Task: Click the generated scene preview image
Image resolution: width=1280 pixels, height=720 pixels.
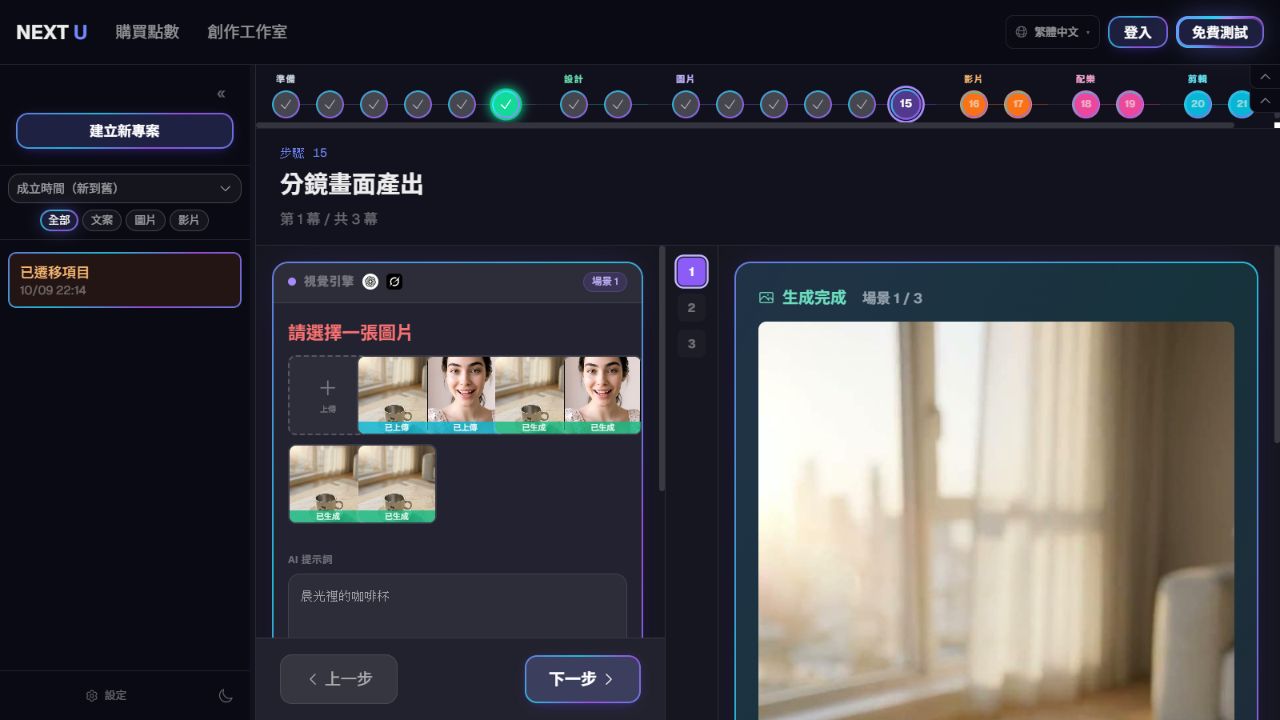Action: click(996, 520)
